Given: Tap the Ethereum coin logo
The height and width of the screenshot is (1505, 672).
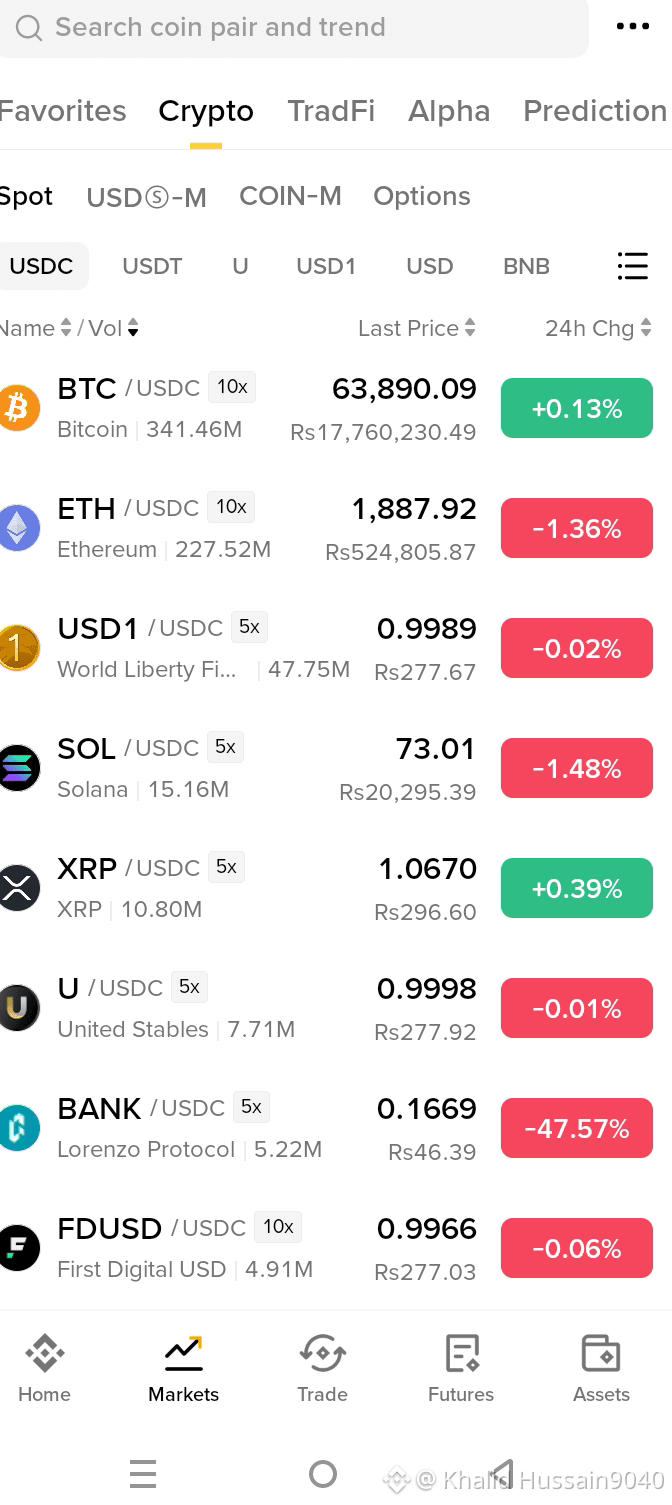Looking at the screenshot, I should click(x=18, y=528).
